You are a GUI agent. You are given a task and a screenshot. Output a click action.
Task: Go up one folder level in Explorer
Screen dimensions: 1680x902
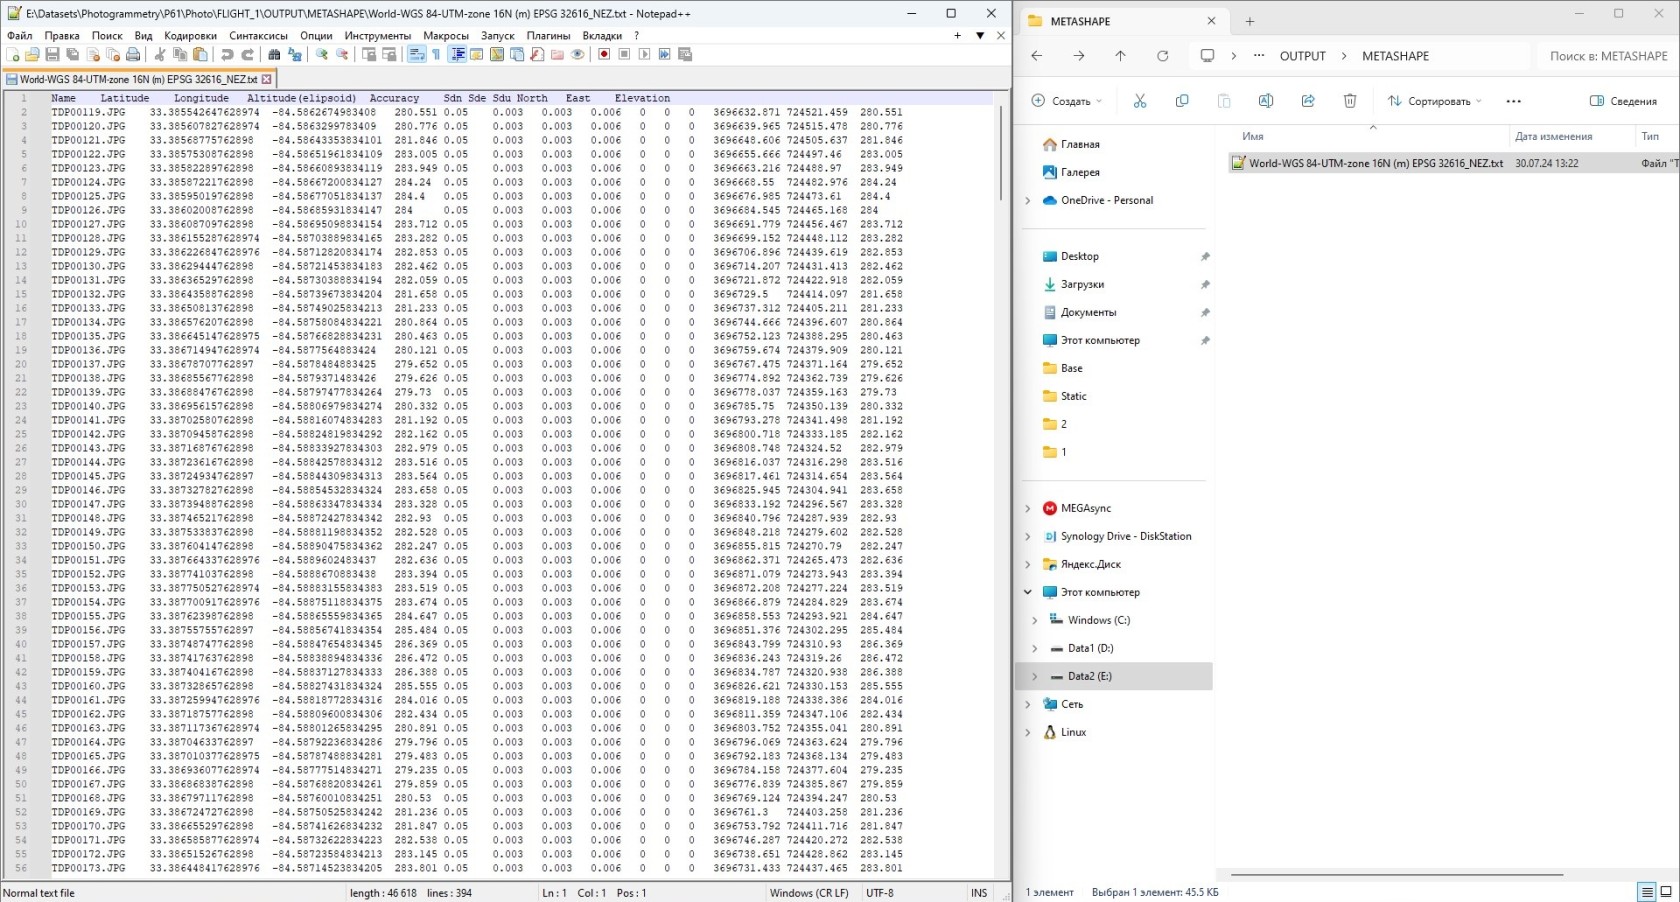[x=1120, y=56]
